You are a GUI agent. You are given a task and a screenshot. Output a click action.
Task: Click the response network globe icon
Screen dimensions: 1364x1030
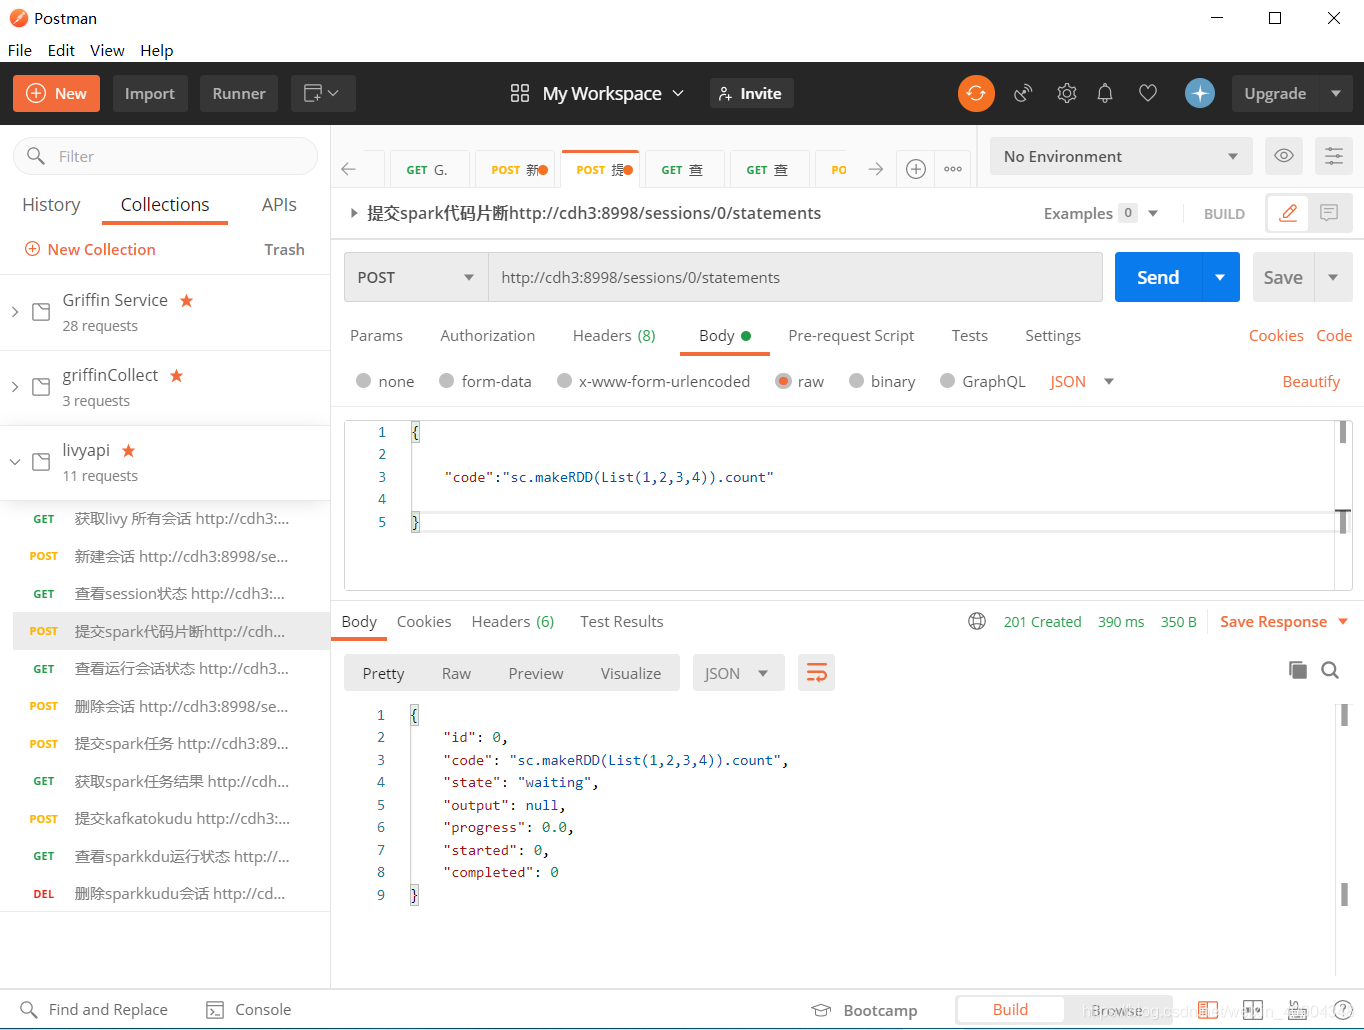[977, 621]
